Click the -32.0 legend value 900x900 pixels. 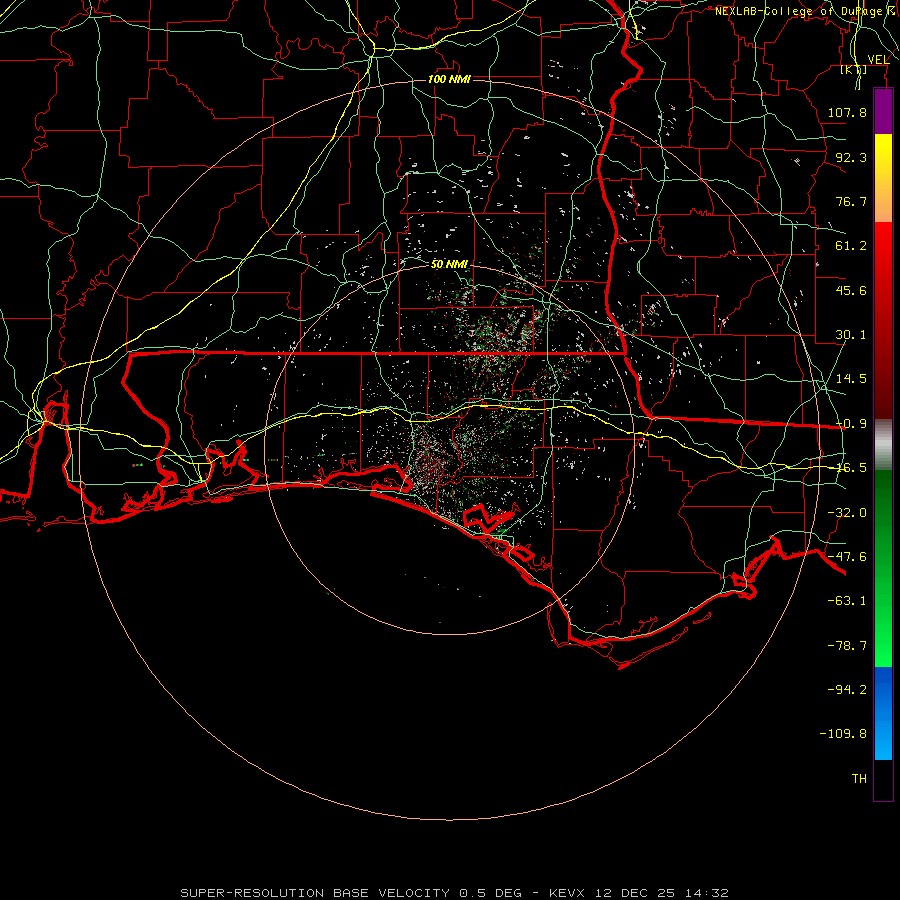point(847,513)
